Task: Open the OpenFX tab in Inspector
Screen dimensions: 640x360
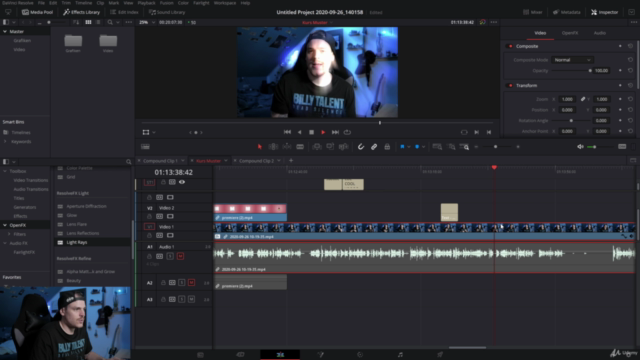Action: click(x=570, y=33)
